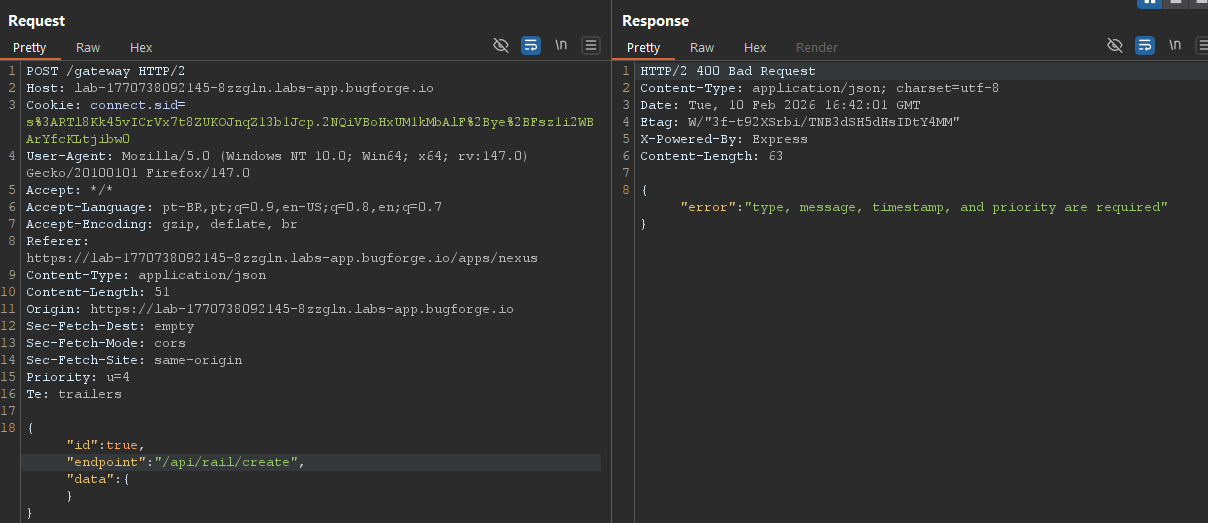Click the 'Accept: */*' header line
The image size is (1208, 523).
tap(70, 190)
